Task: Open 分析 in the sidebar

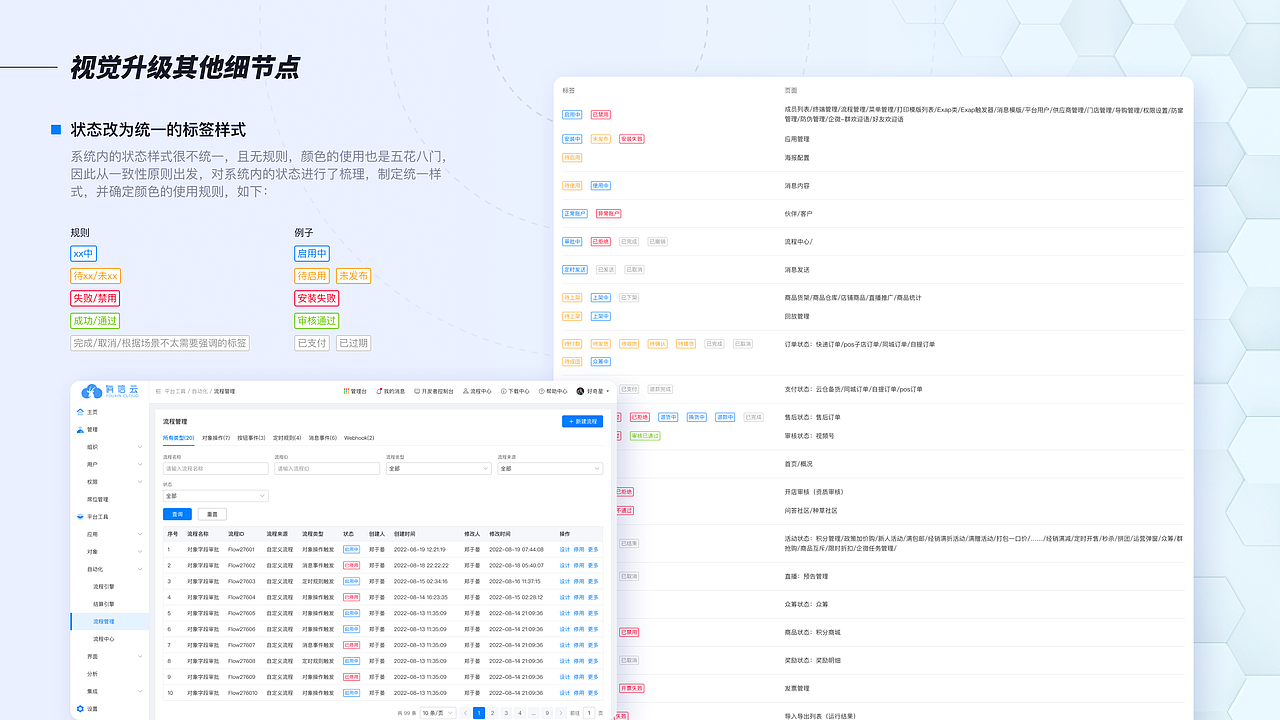Action: coord(92,674)
